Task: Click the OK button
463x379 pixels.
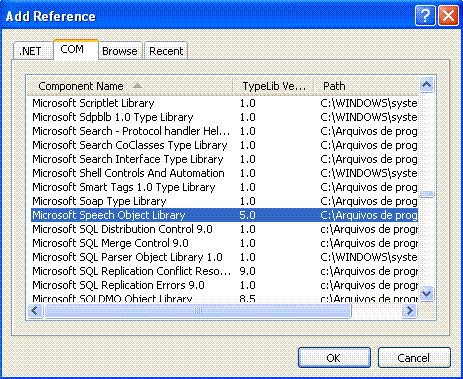Action: 334,358
